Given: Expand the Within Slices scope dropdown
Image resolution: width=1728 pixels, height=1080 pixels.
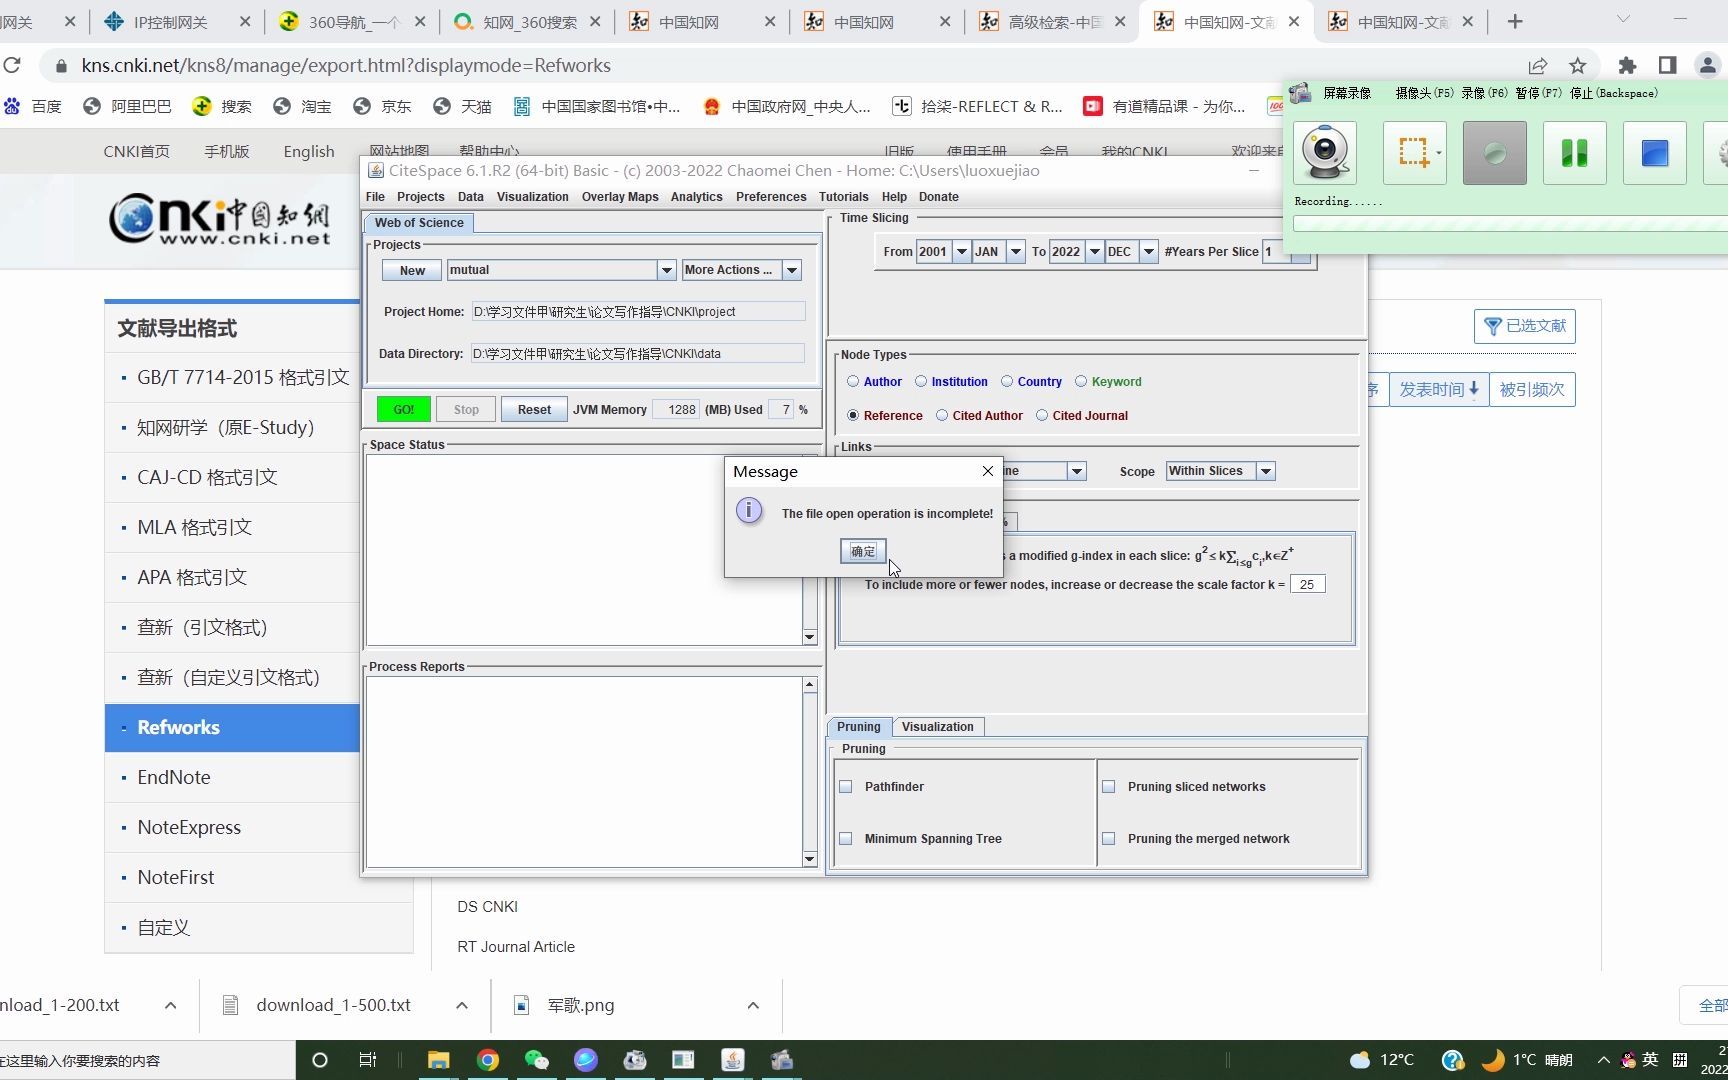Looking at the screenshot, I should point(1264,470).
